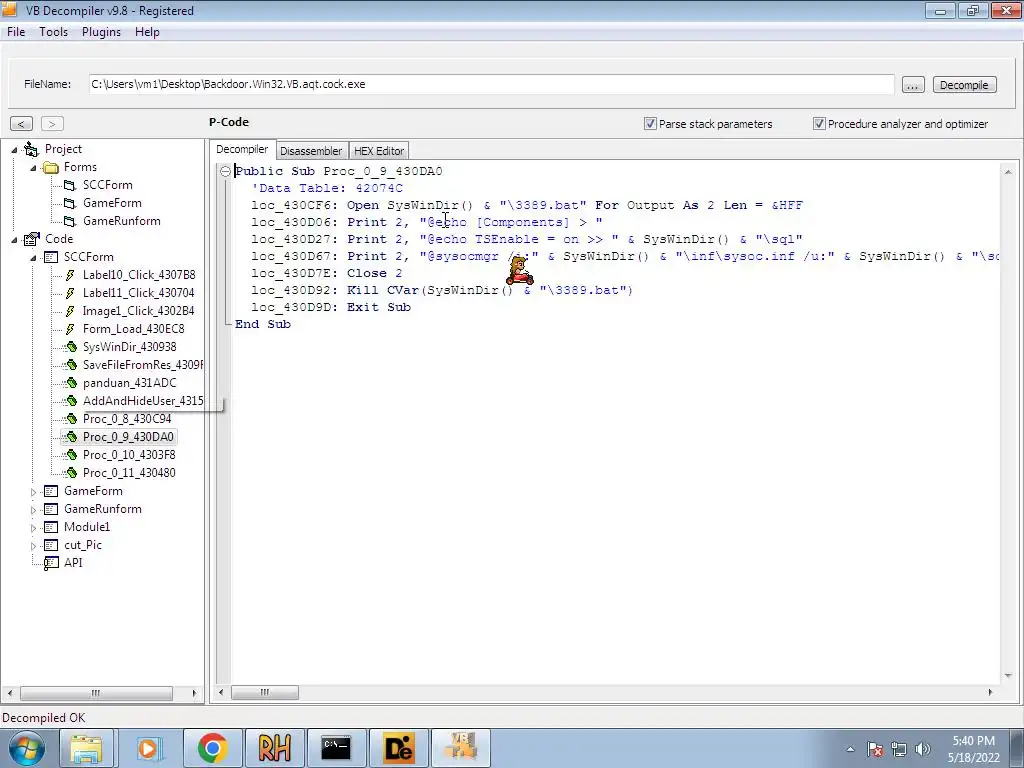1024x768 pixels.
Task: Collapse the Project tree node
Action: pyautogui.click(x=14, y=150)
